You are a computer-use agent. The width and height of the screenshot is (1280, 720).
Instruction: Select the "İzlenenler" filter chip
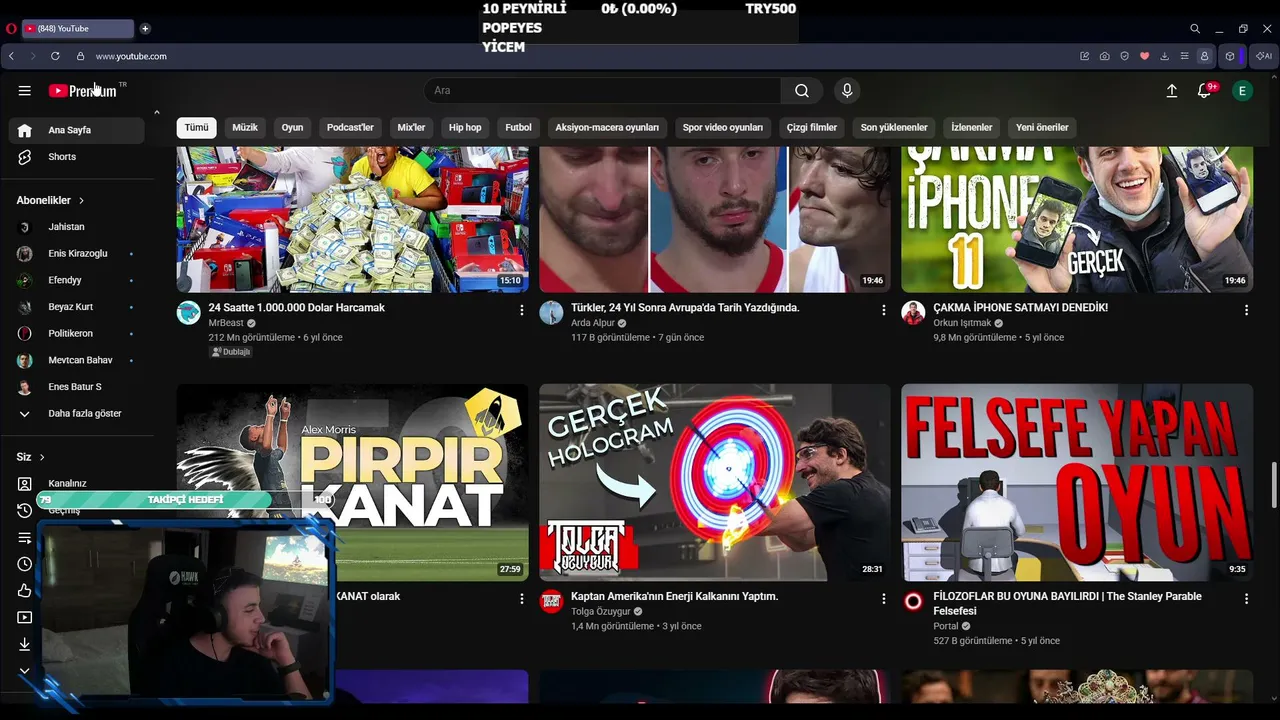(x=972, y=128)
